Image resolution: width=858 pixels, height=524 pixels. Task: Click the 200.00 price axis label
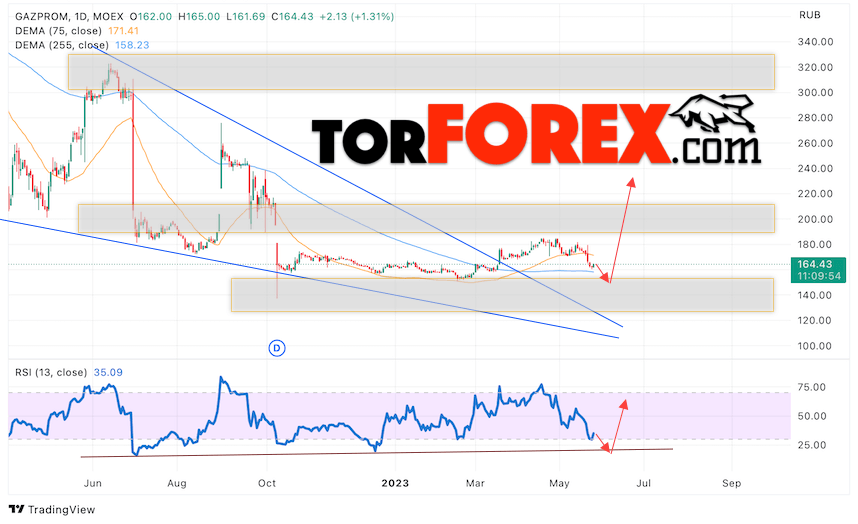click(x=815, y=219)
